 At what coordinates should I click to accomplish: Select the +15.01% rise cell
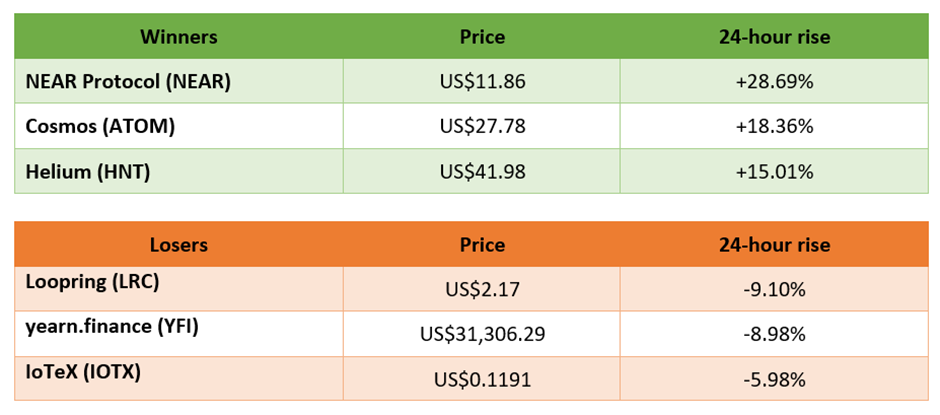coord(775,172)
